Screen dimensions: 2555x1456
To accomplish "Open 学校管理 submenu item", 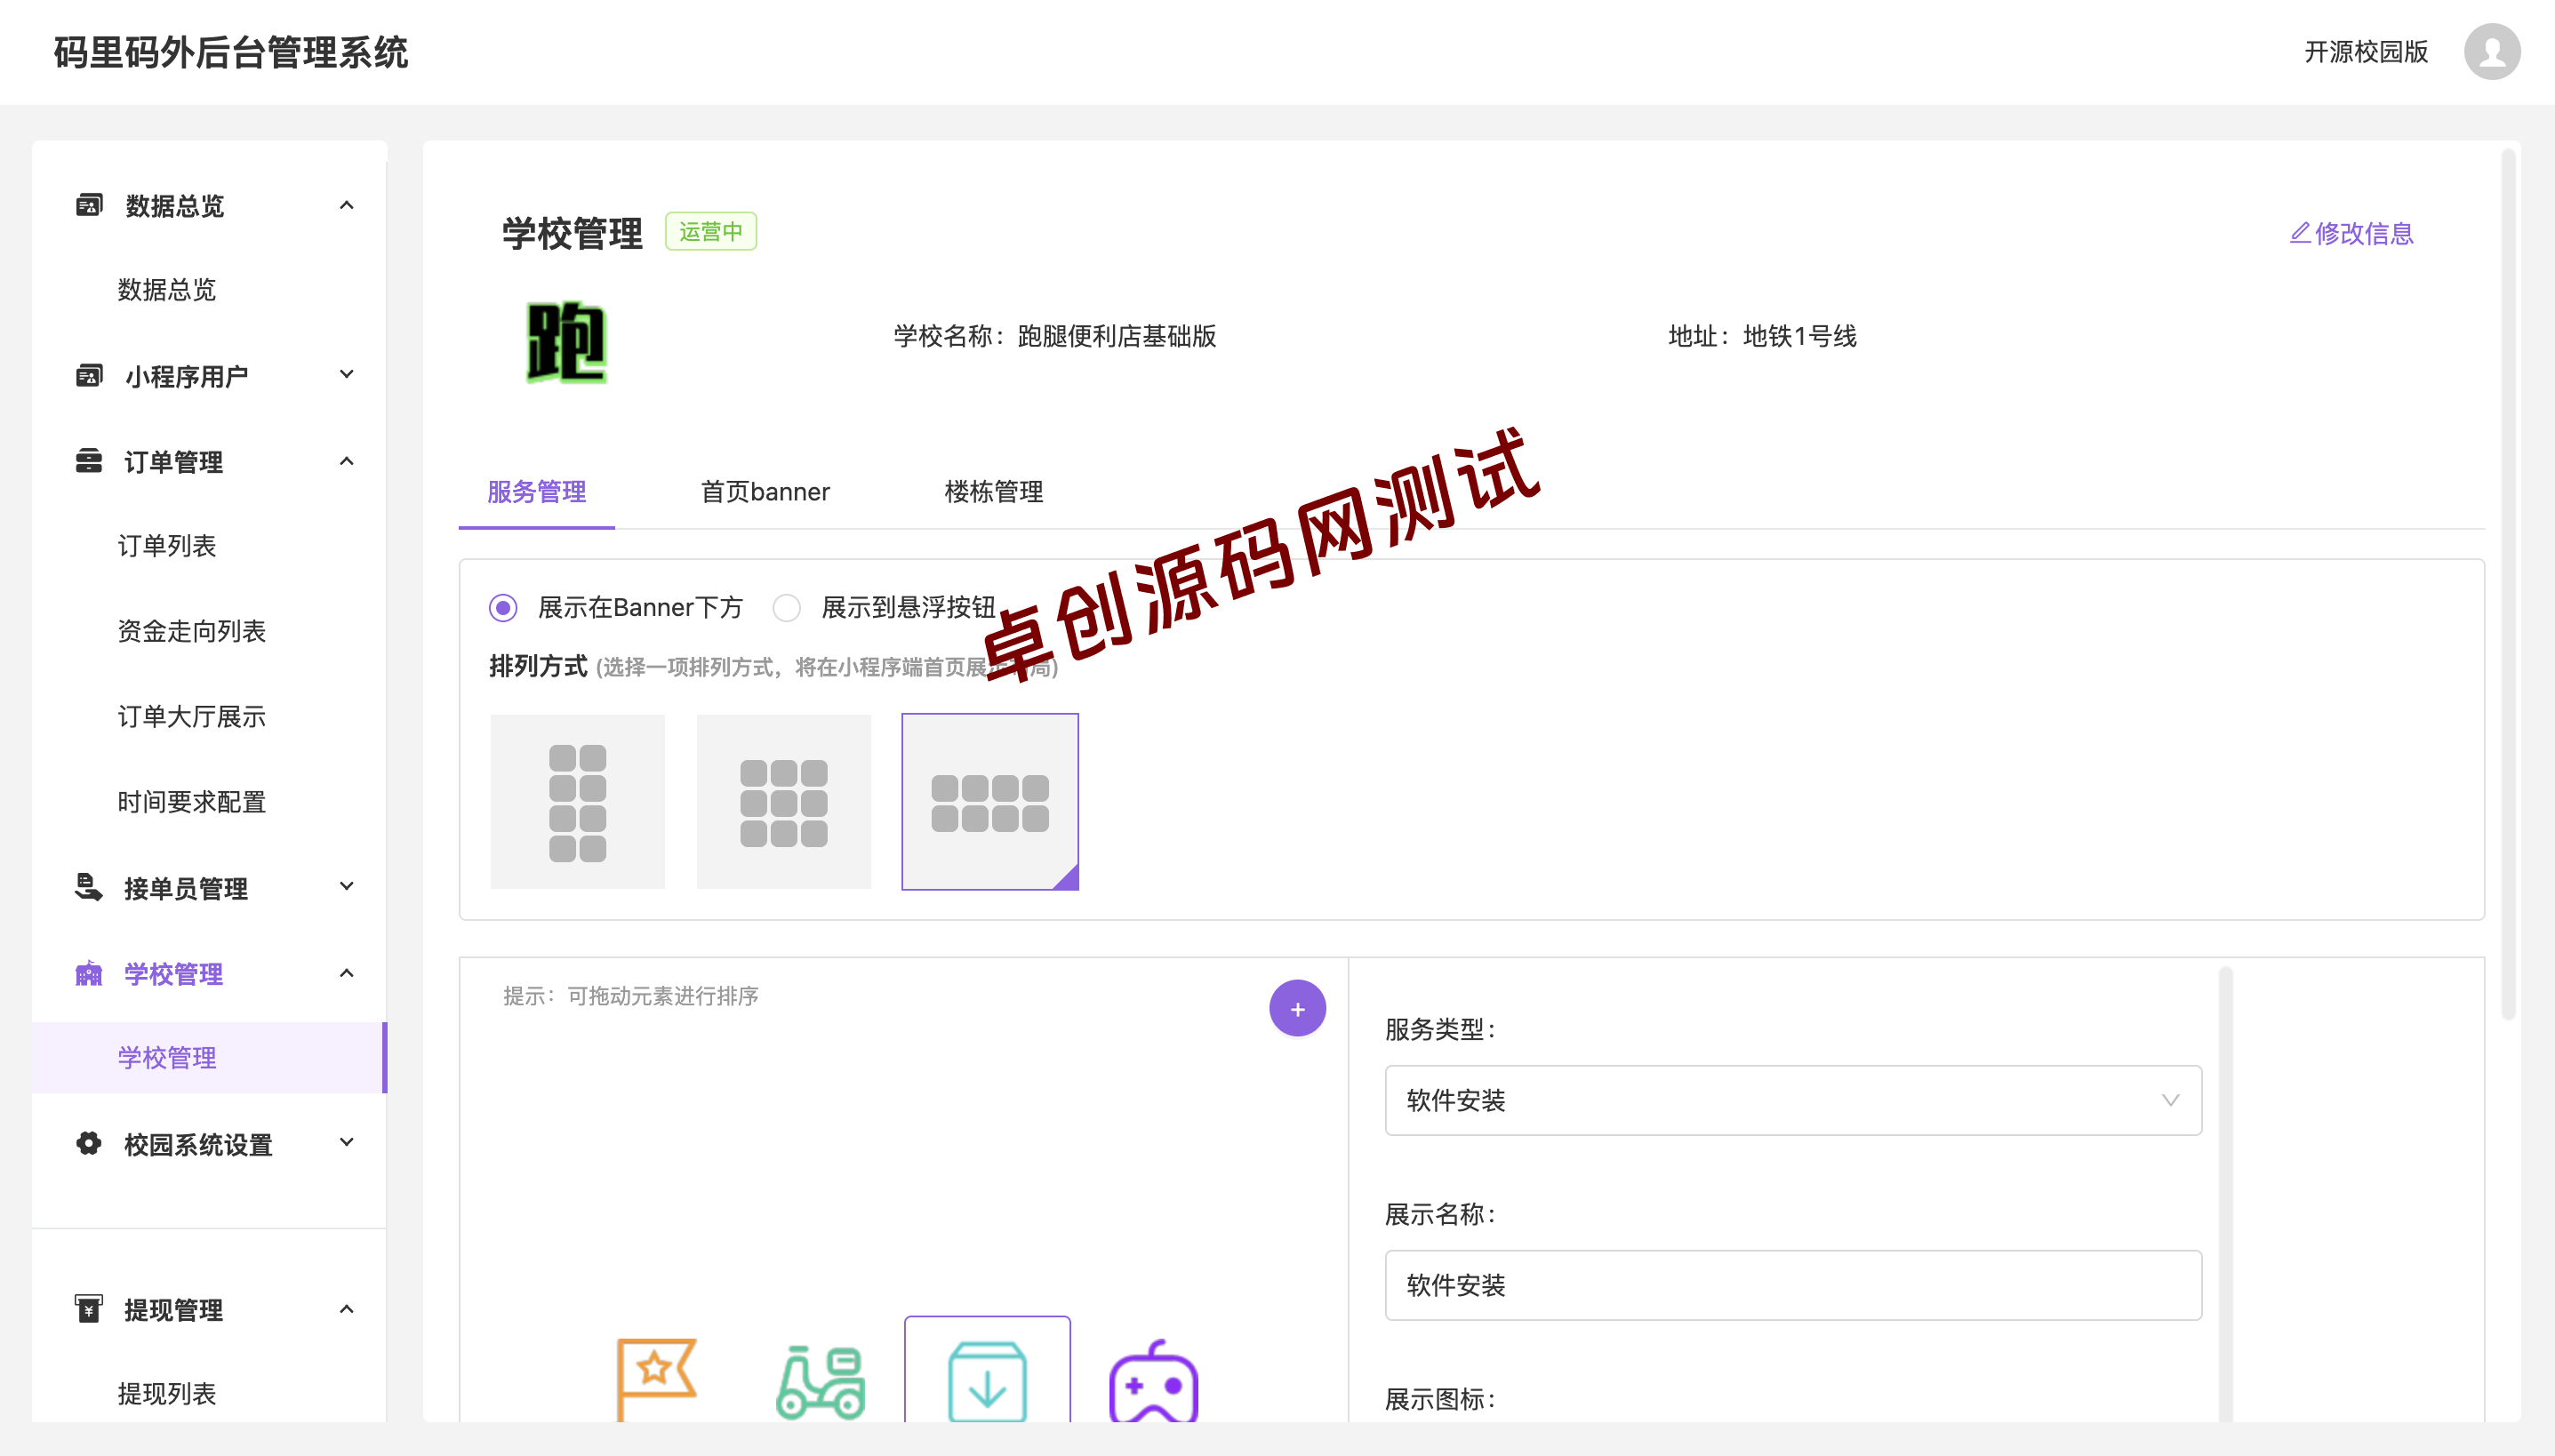I will (x=209, y=1058).
